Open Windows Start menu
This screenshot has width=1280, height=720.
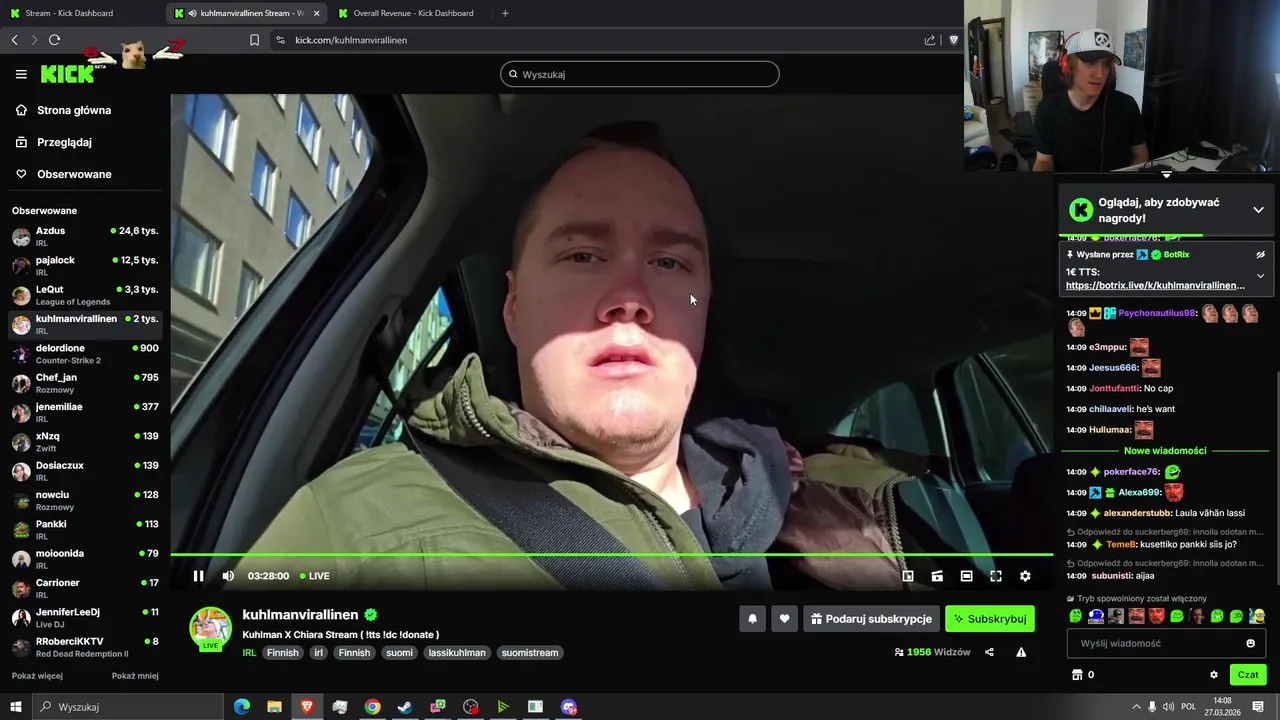click(x=15, y=707)
